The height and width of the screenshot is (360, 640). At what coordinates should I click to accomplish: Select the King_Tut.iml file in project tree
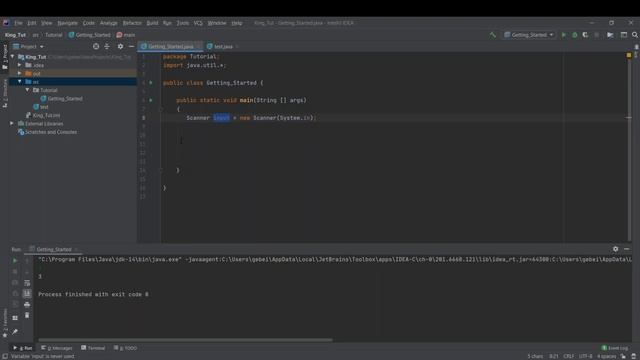click(43, 115)
